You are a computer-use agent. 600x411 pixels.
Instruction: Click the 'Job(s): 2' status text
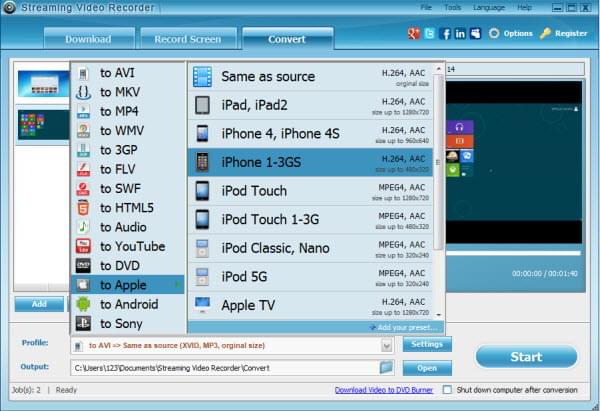[x=26, y=390]
